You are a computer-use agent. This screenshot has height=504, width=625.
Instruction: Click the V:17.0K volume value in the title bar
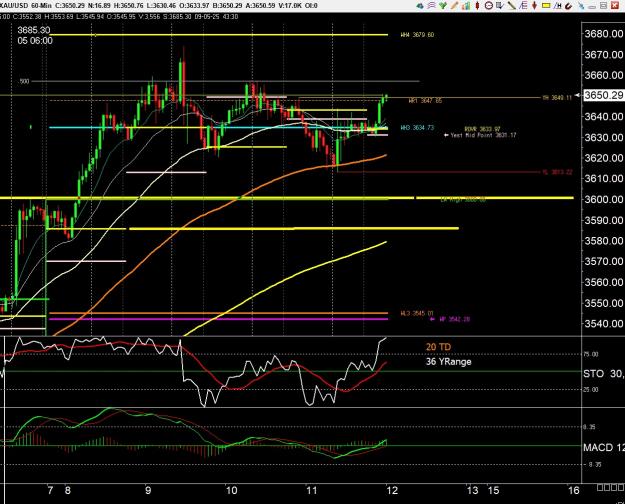tap(288, 6)
